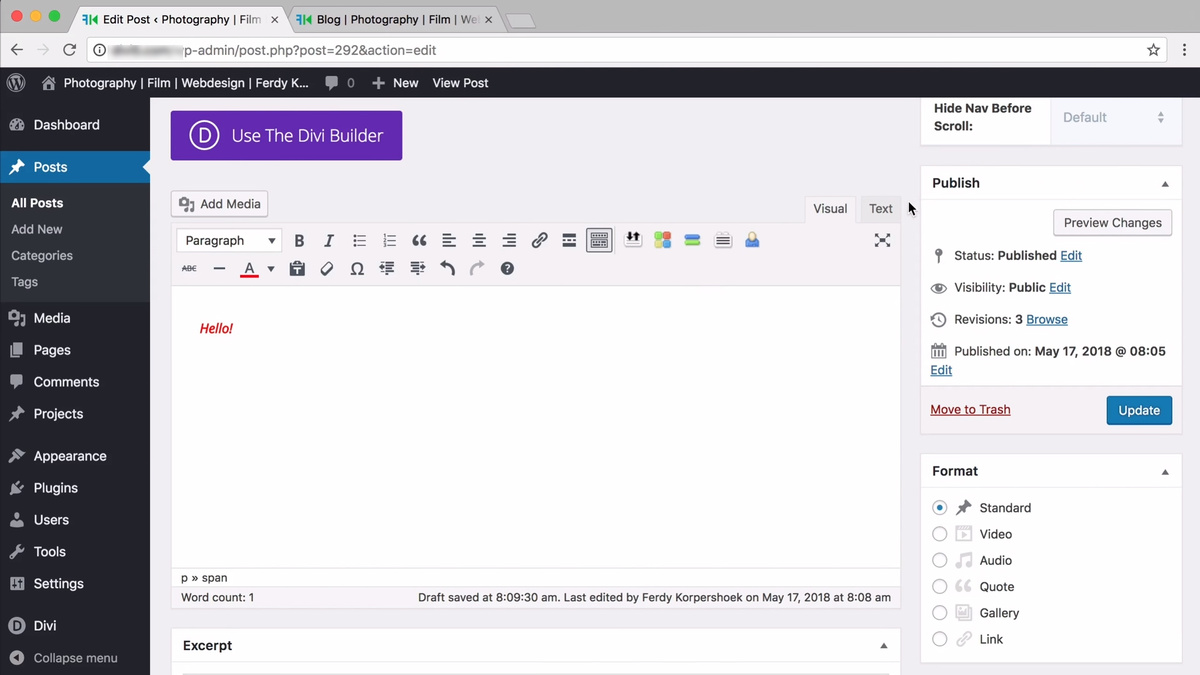Click Use The Divi Builder button
Image resolution: width=1200 pixels, height=675 pixels.
(286, 136)
